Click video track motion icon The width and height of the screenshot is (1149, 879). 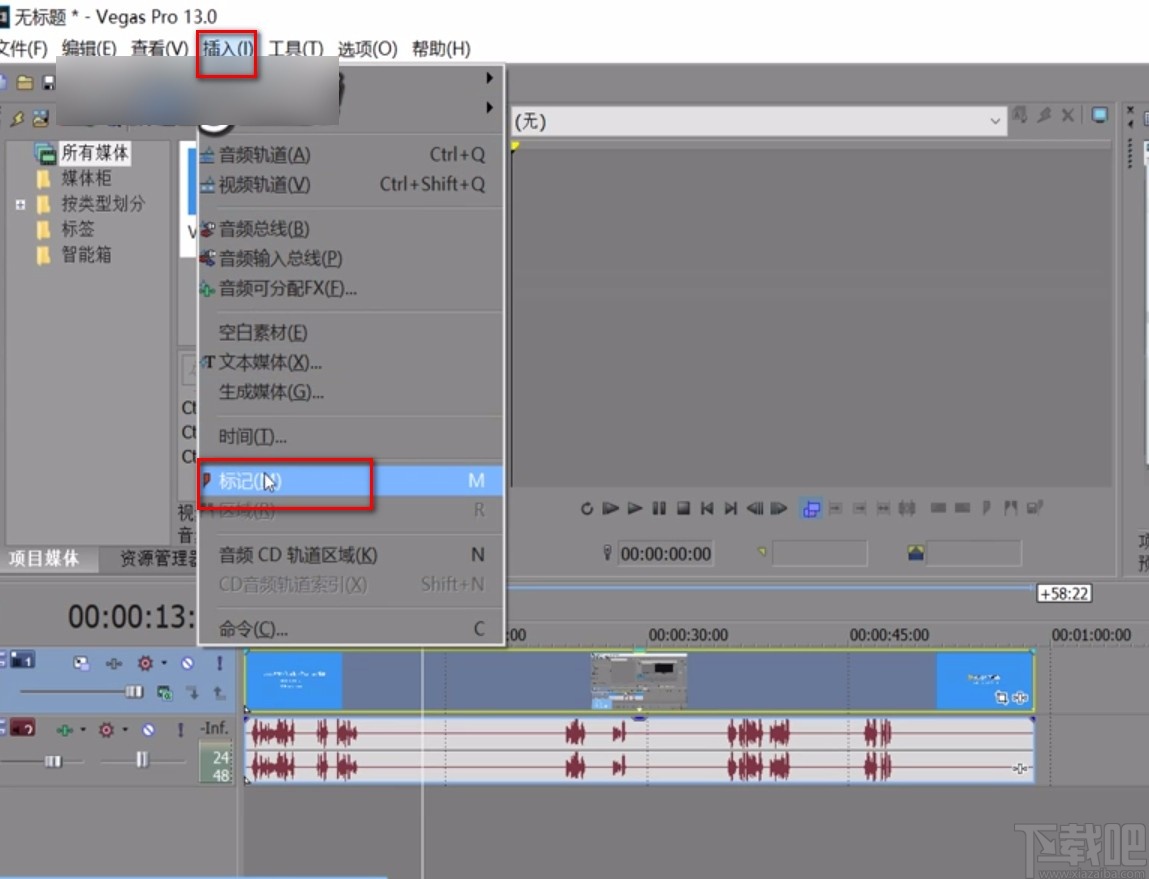coord(114,663)
